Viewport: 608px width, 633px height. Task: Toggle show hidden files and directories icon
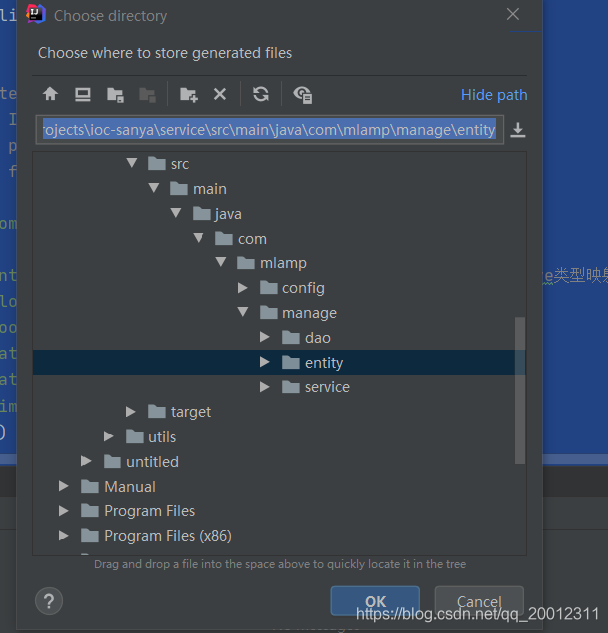pyautogui.click(x=303, y=95)
